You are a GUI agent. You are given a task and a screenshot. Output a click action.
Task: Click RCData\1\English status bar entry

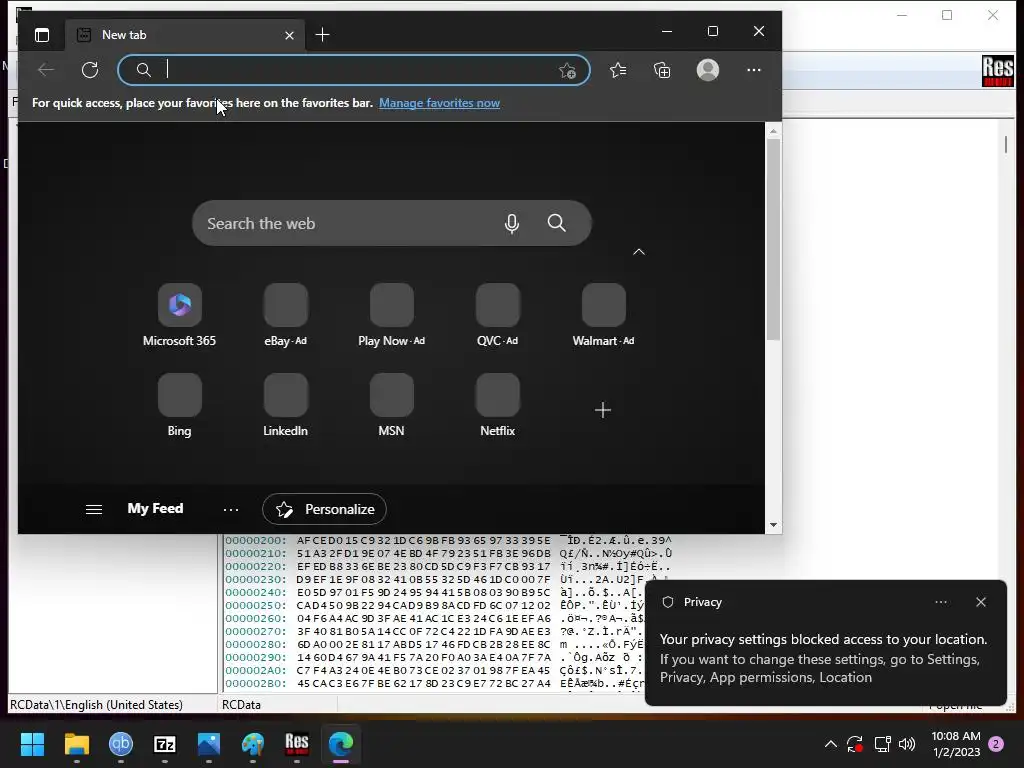pyautogui.click(x=97, y=705)
